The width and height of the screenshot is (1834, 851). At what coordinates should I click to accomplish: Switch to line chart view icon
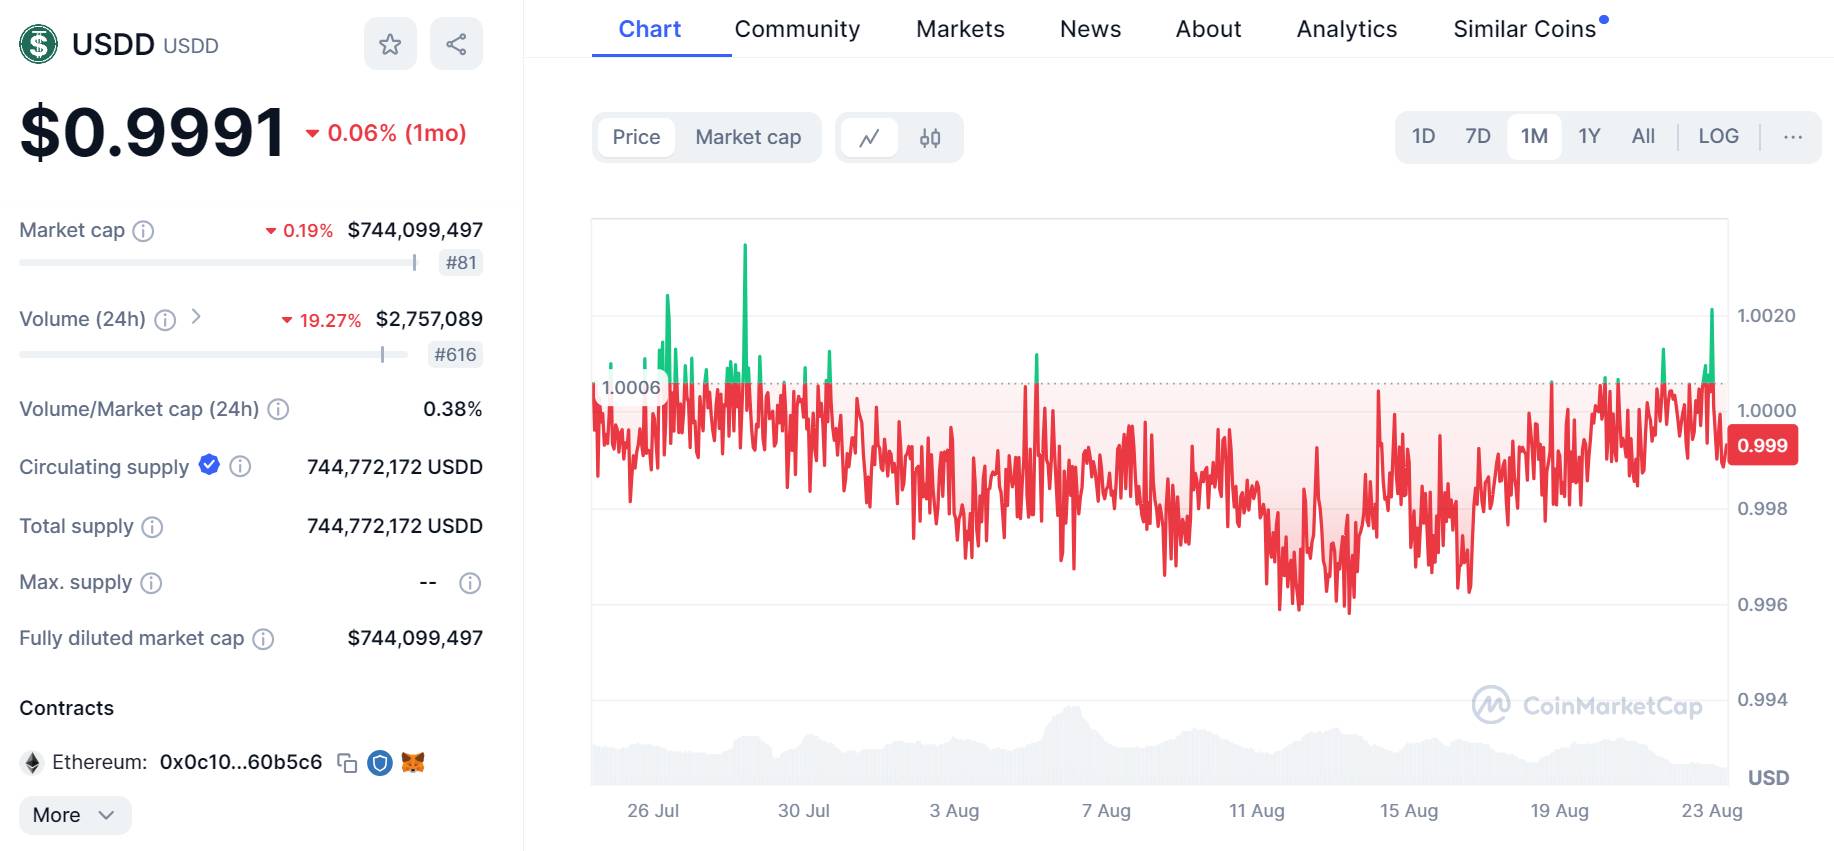pos(869,138)
